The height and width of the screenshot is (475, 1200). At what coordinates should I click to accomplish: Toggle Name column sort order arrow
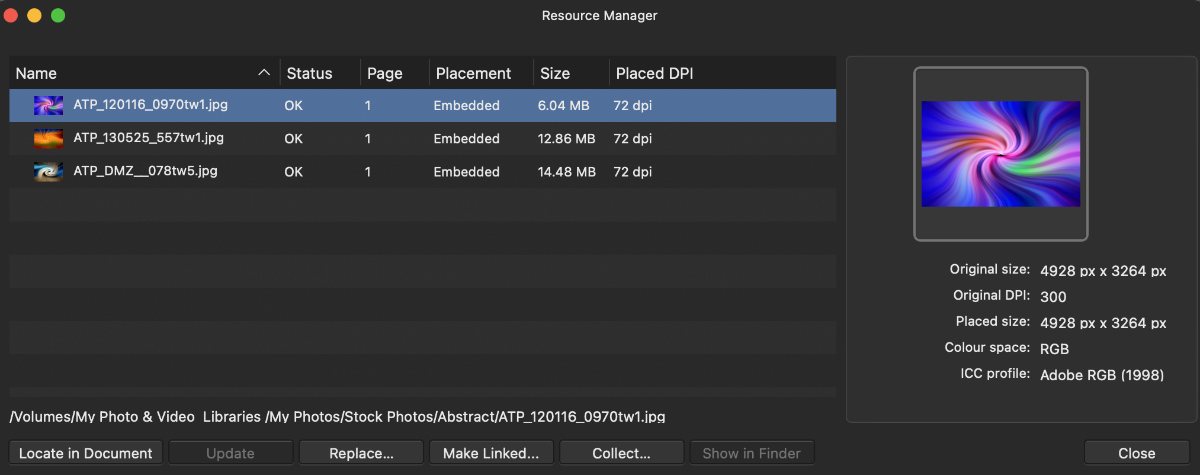[x=264, y=73]
